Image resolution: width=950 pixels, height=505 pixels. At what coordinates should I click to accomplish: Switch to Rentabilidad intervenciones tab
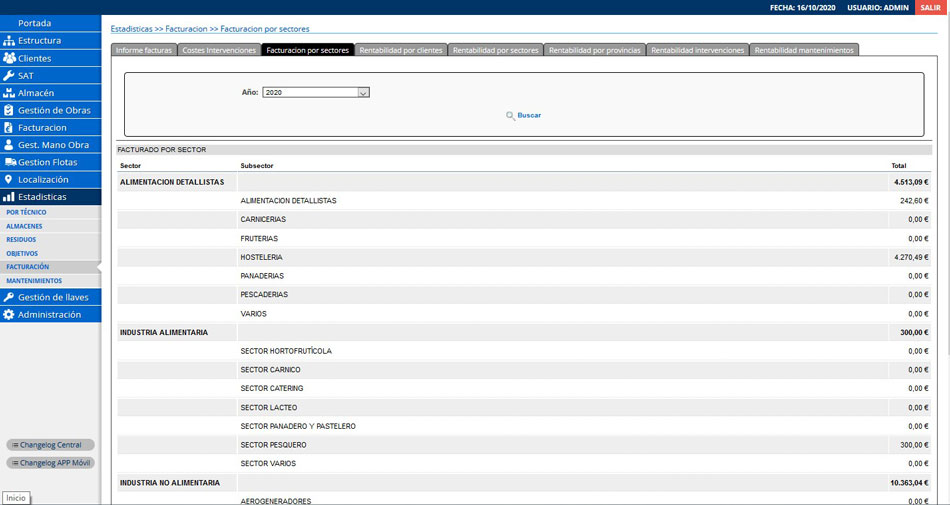697,50
